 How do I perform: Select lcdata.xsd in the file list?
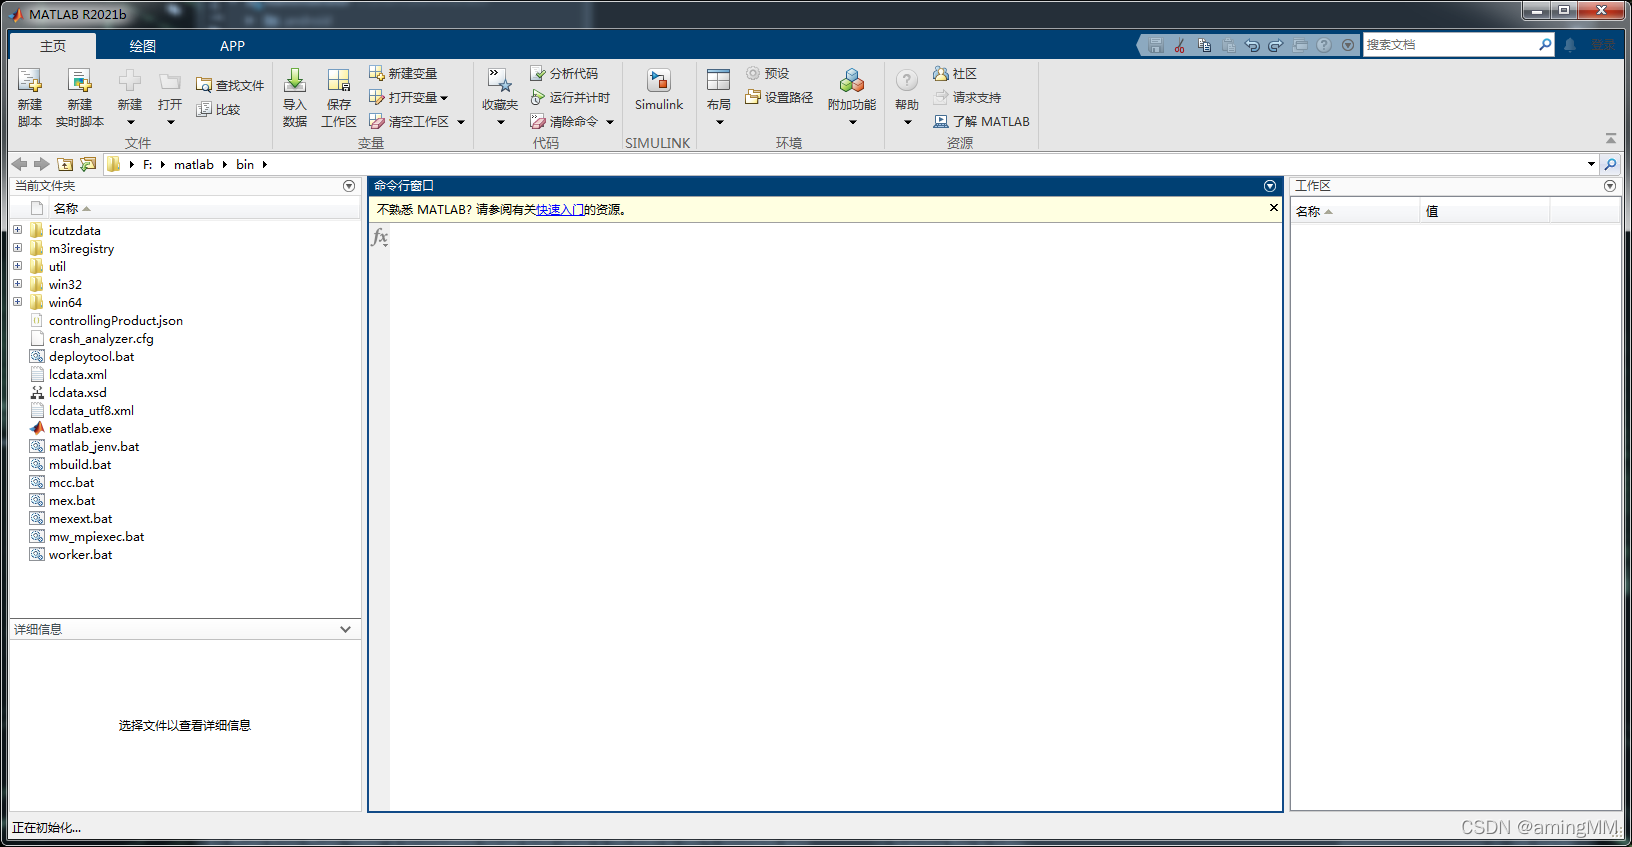[78, 393]
